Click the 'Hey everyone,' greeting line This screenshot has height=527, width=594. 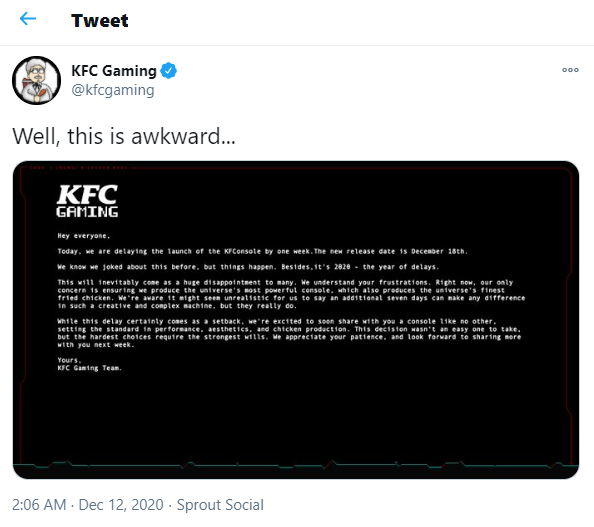(x=84, y=236)
